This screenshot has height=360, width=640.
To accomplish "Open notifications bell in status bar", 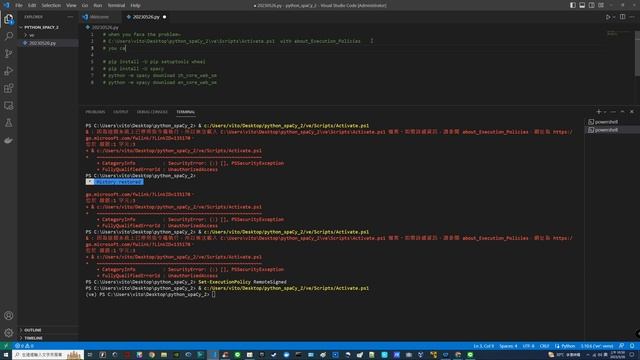I will pyautogui.click(x=632, y=346).
